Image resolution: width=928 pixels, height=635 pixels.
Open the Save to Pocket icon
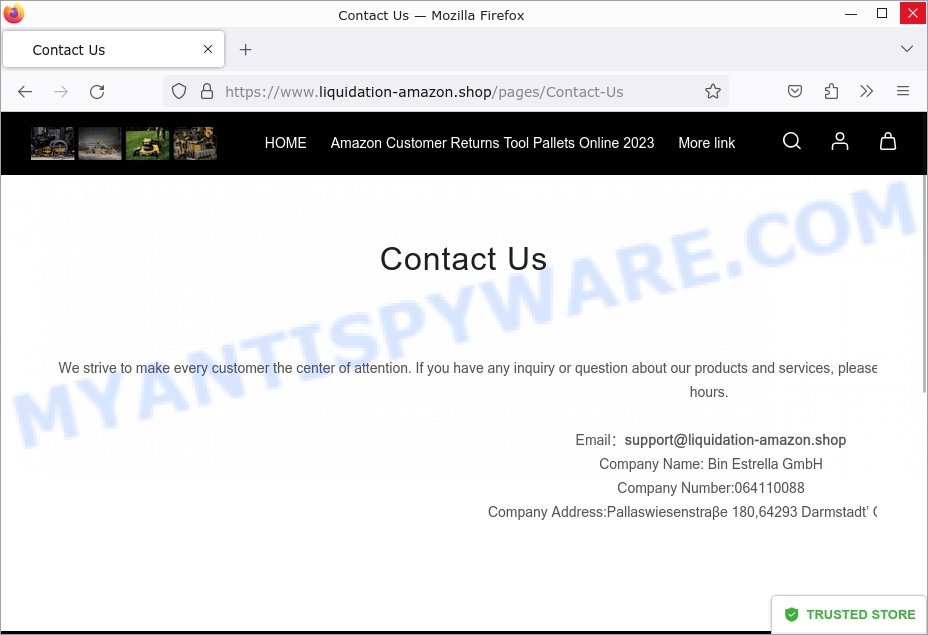tap(795, 91)
